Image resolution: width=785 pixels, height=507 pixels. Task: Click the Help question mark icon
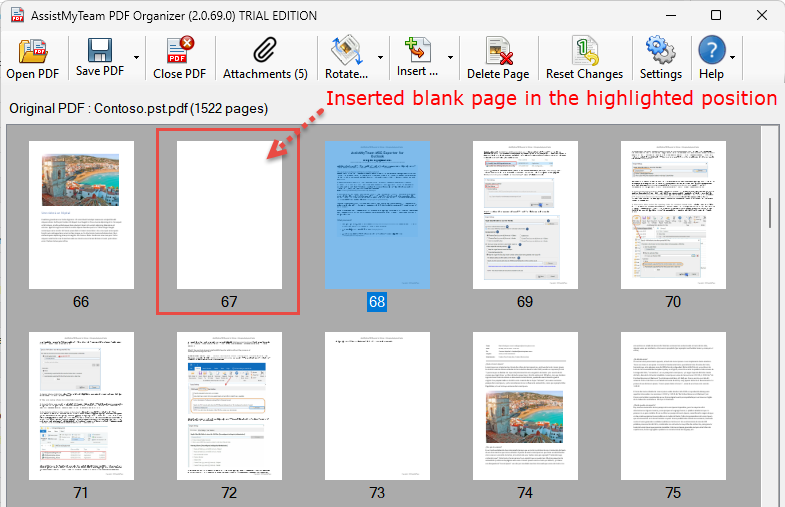[x=710, y=50]
